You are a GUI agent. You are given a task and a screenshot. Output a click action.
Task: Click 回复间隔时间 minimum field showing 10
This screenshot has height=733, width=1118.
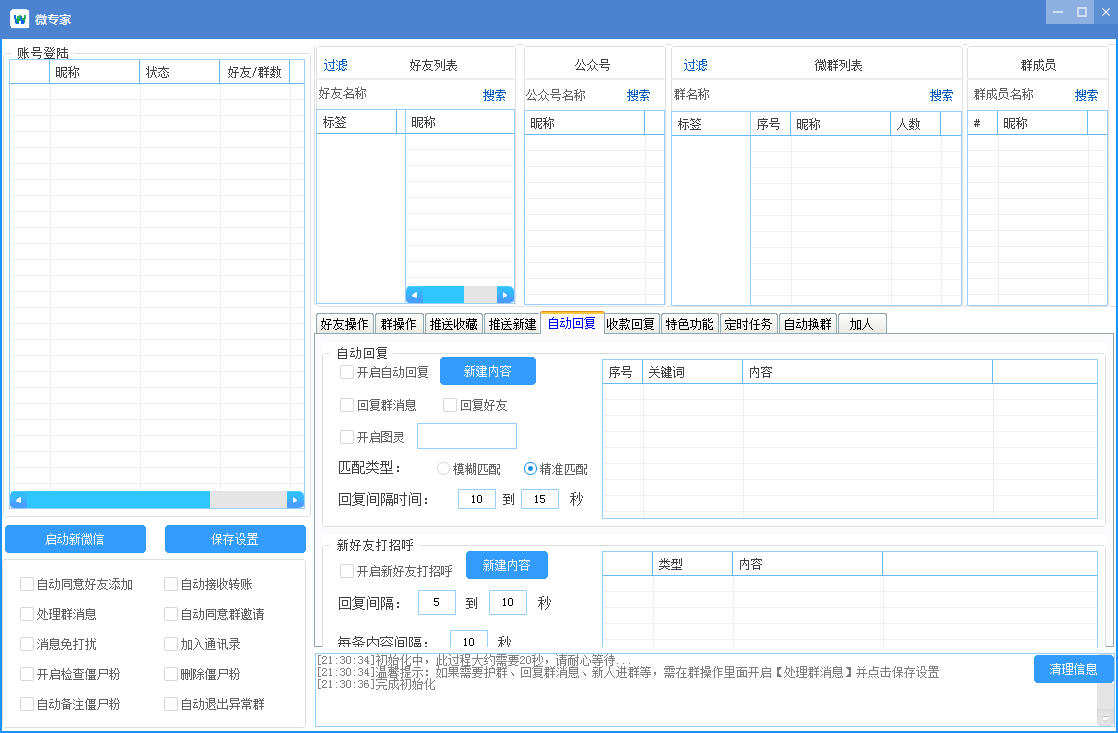click(477, 499)
